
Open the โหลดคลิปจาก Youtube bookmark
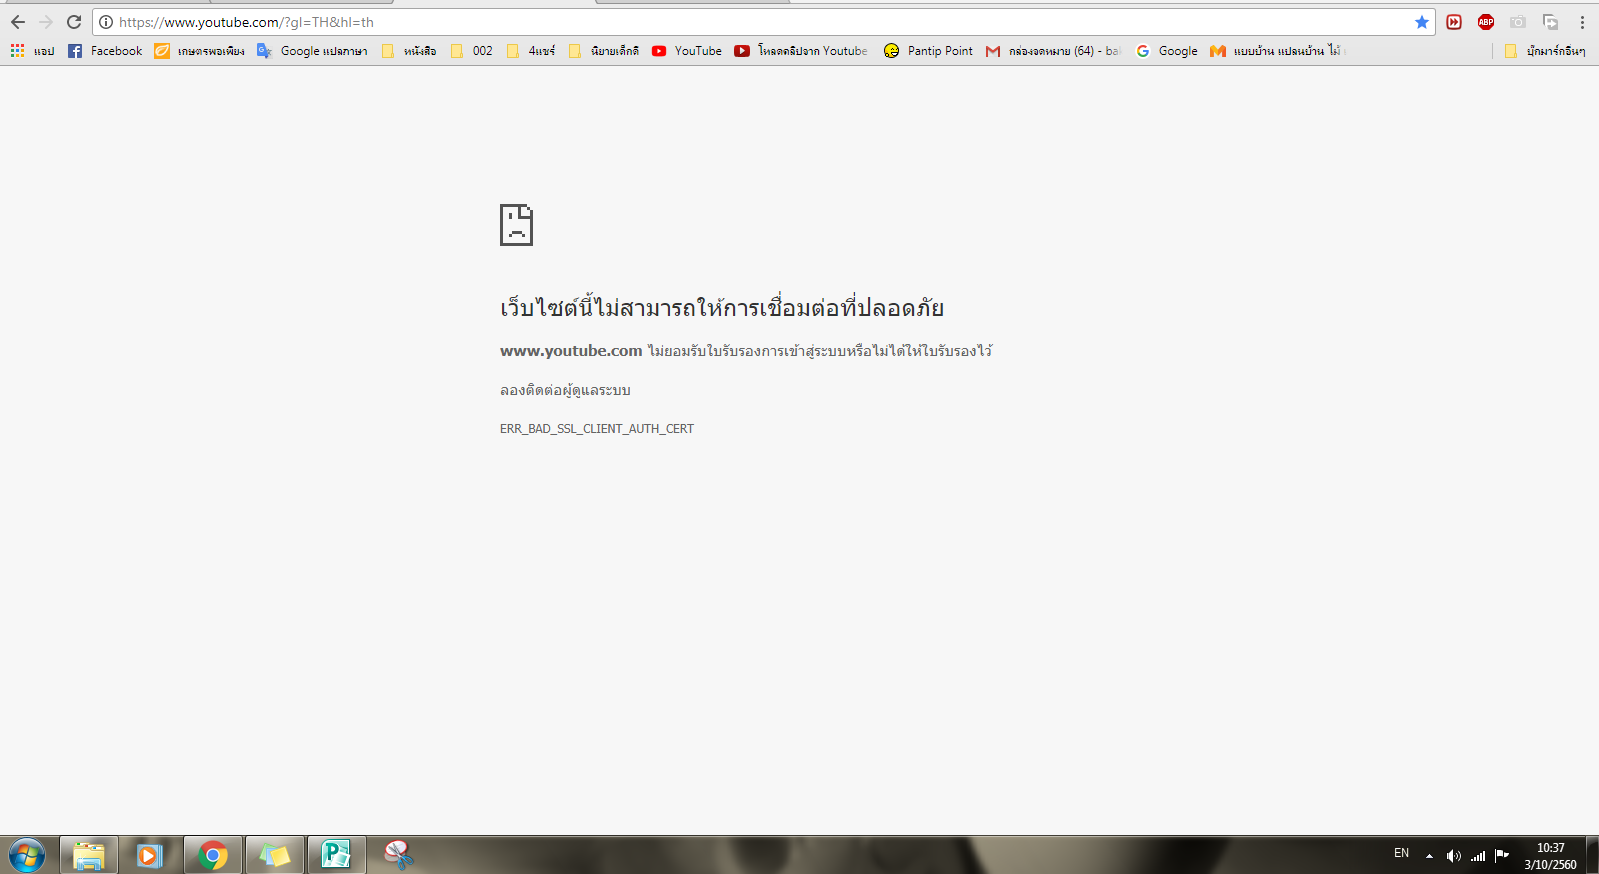tap(801, 51)
